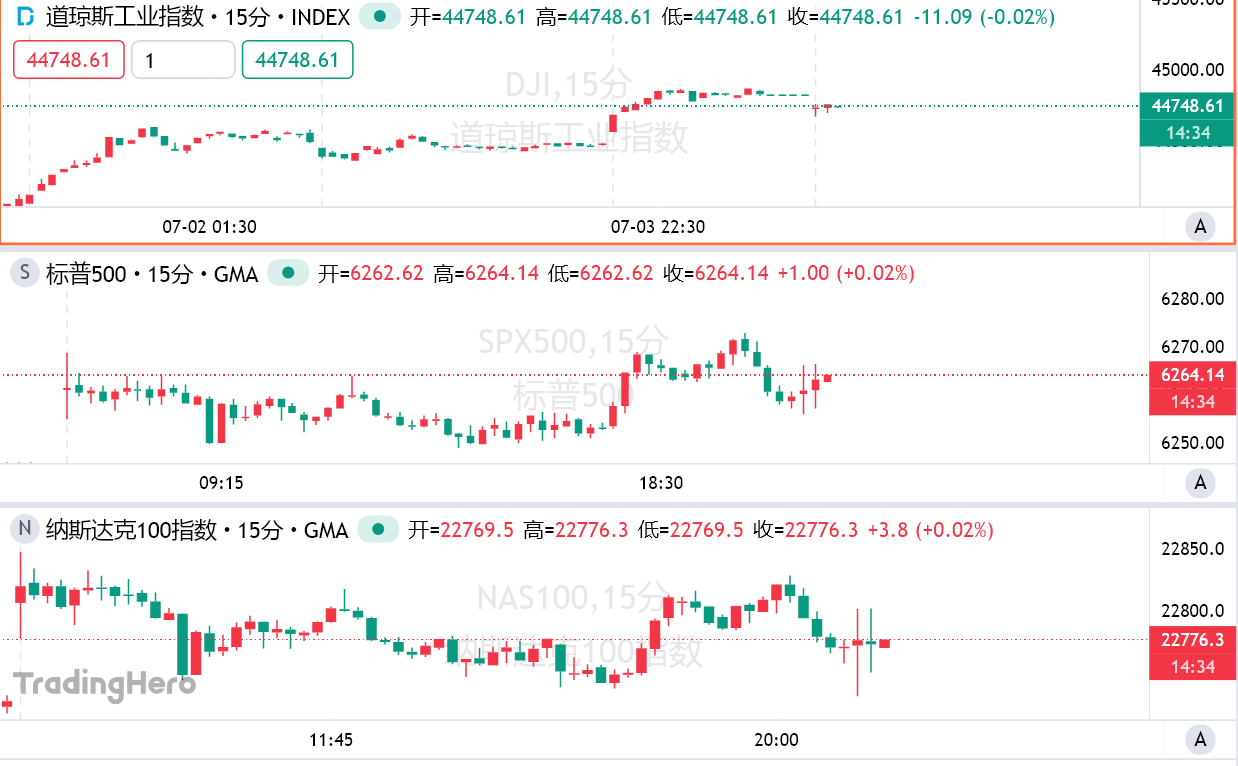
Task: Click the green-outlined buy price button 44748.61
Action: [x=297, y=60]
